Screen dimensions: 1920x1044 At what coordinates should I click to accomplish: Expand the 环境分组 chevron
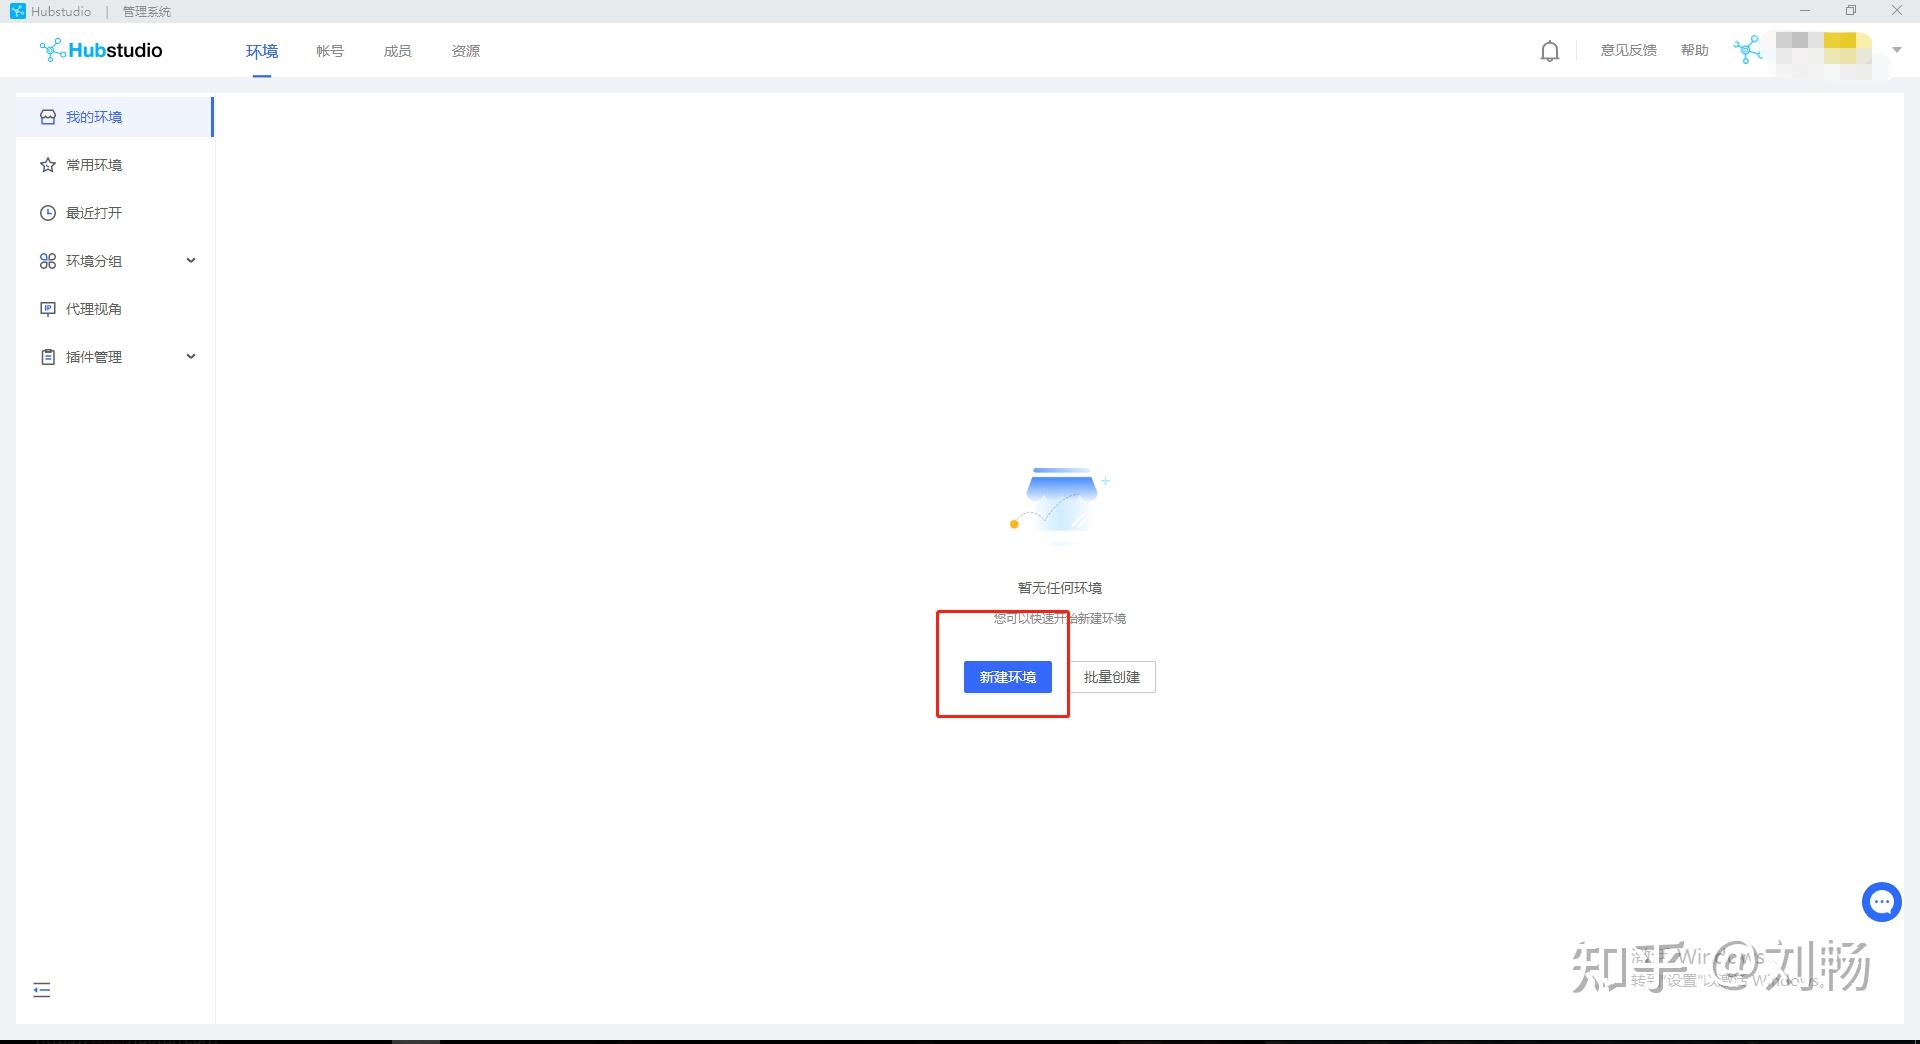[191, 261]
